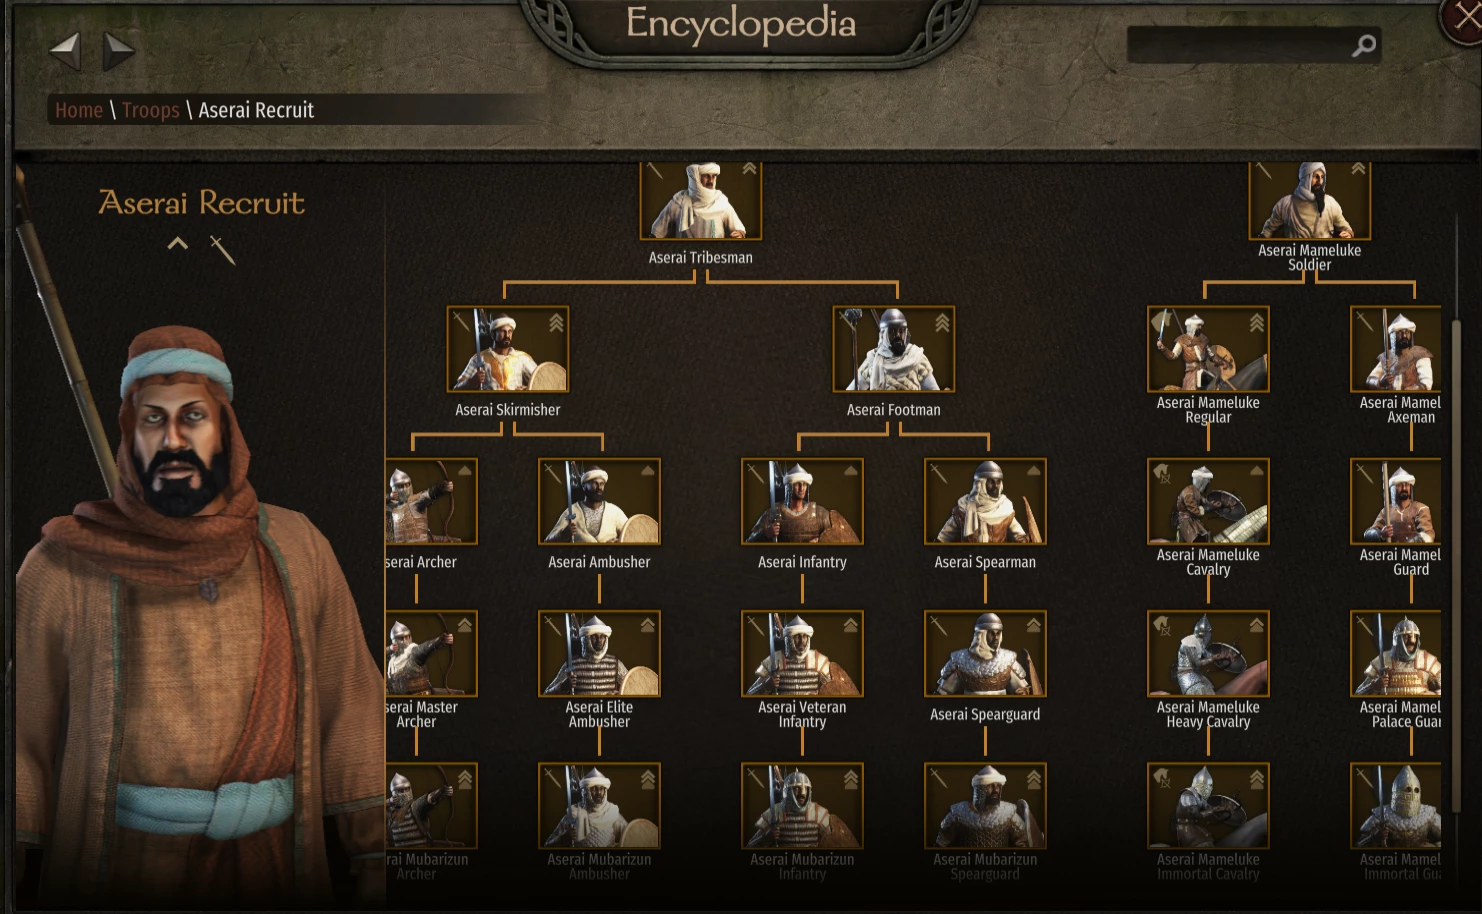Open the Aserai Tribesman troop portrait
This screenshot has width=1482, height=914.
click(x=701, y=200)
